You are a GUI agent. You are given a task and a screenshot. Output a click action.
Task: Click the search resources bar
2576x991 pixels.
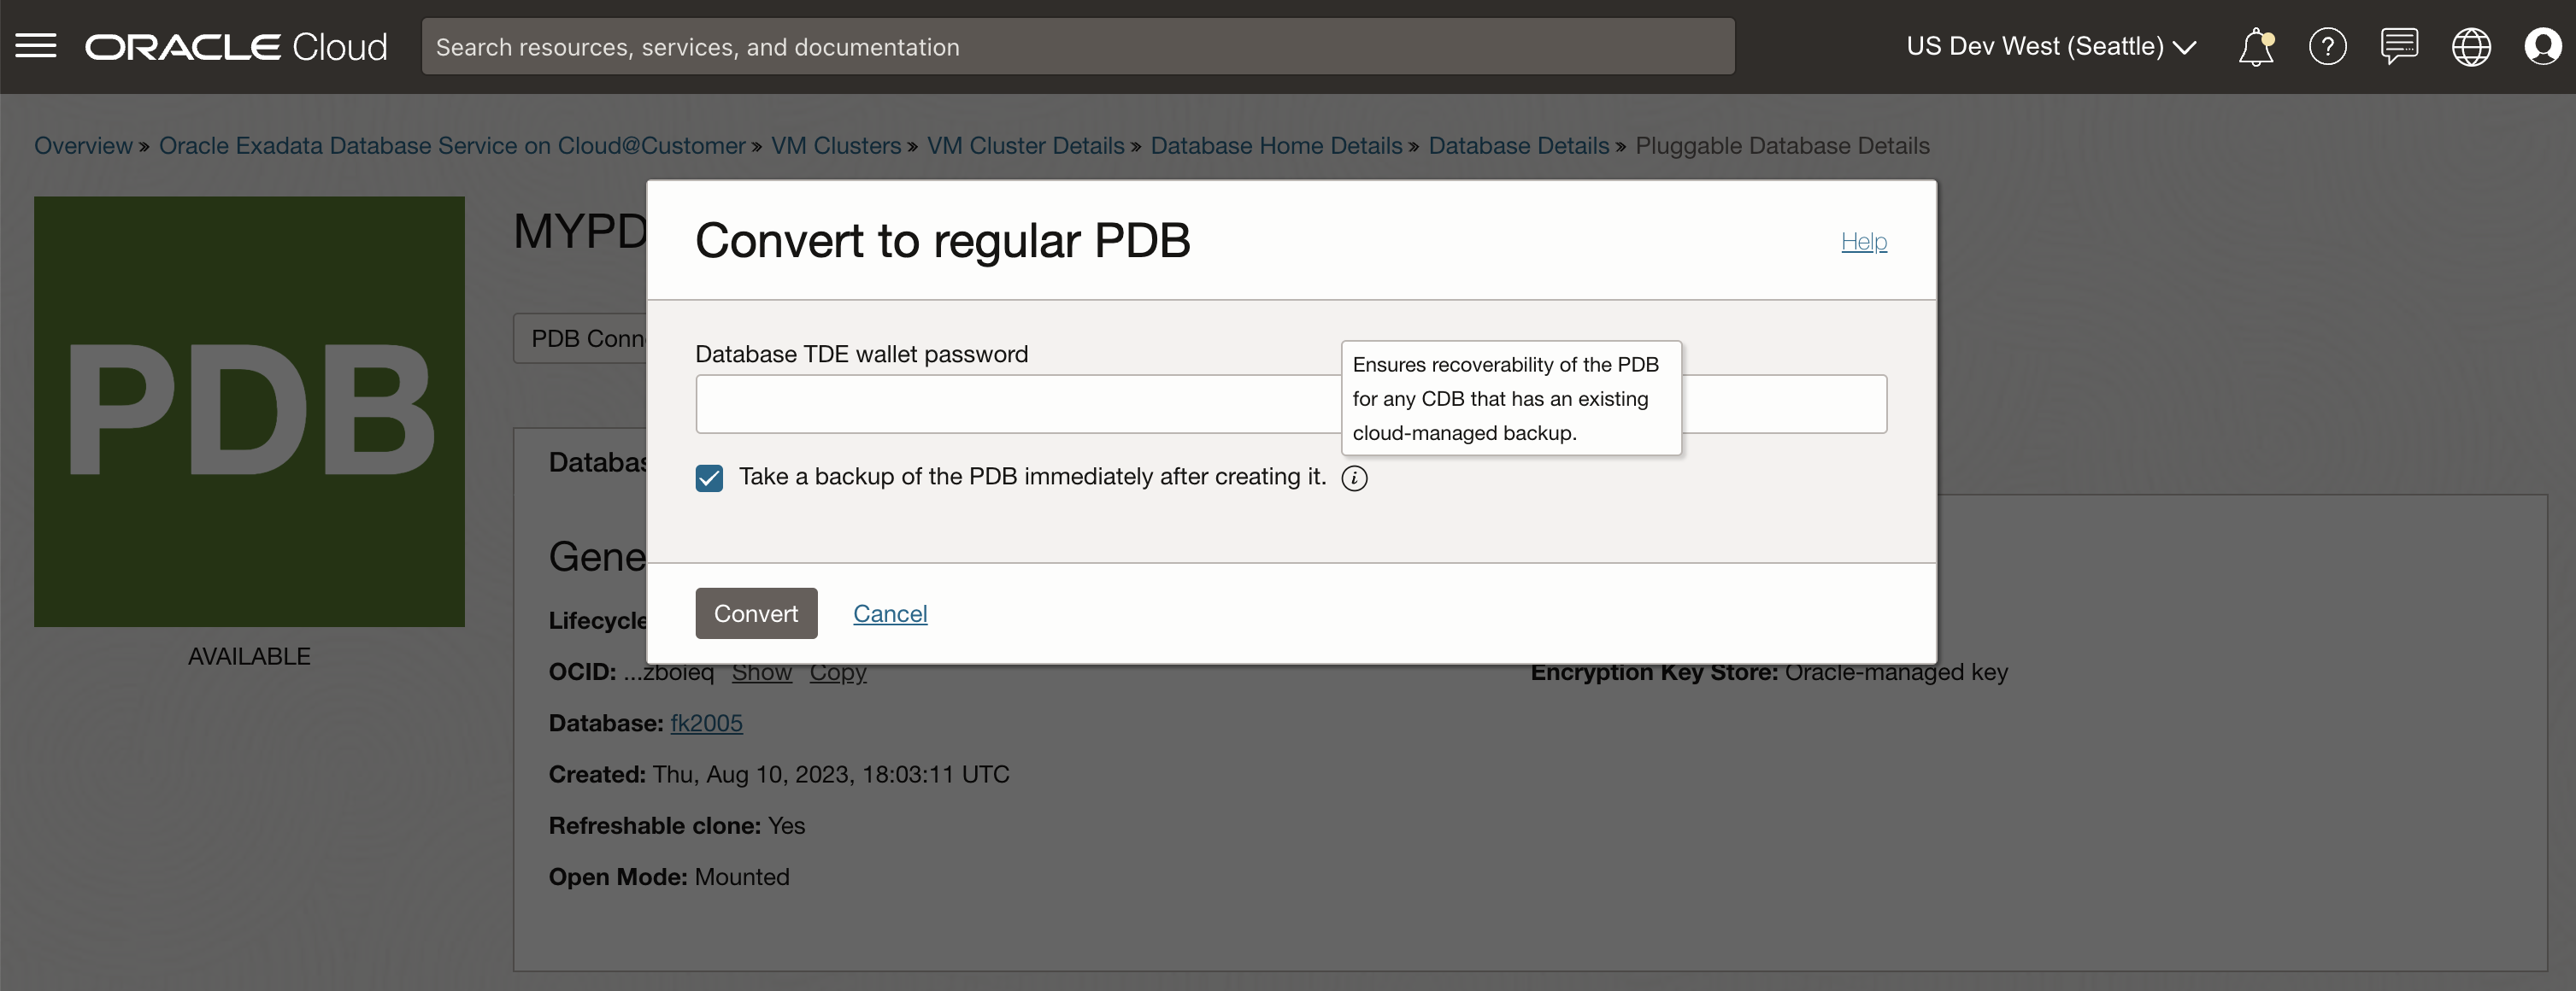pos(1077,47)
